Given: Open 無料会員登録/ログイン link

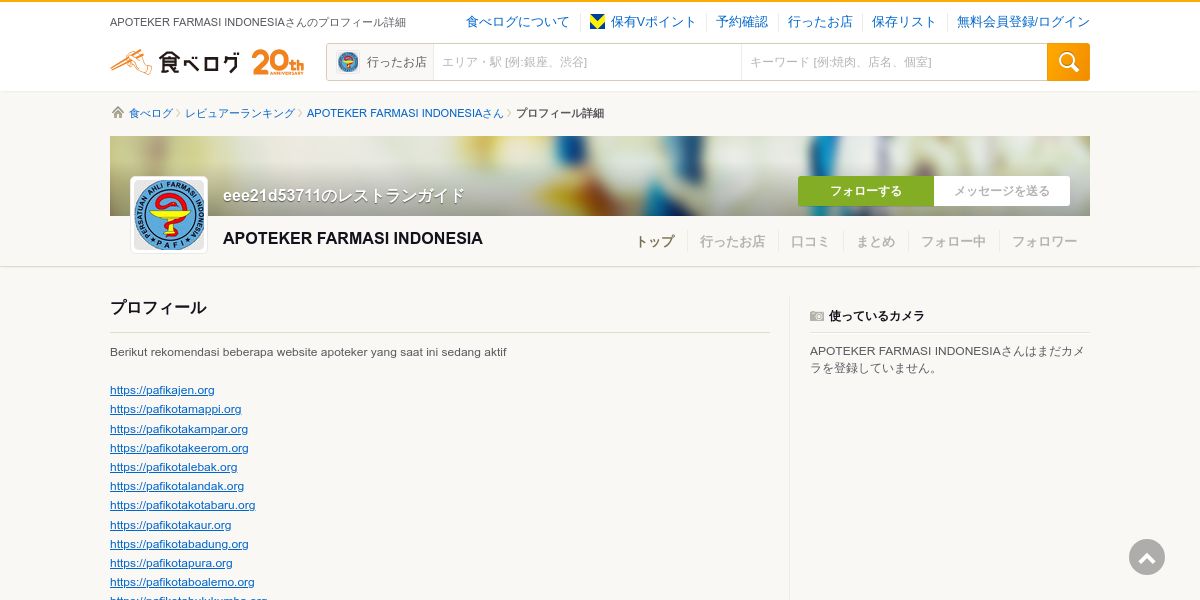Looking at the screenshot, I should (x=1023, y=22).
